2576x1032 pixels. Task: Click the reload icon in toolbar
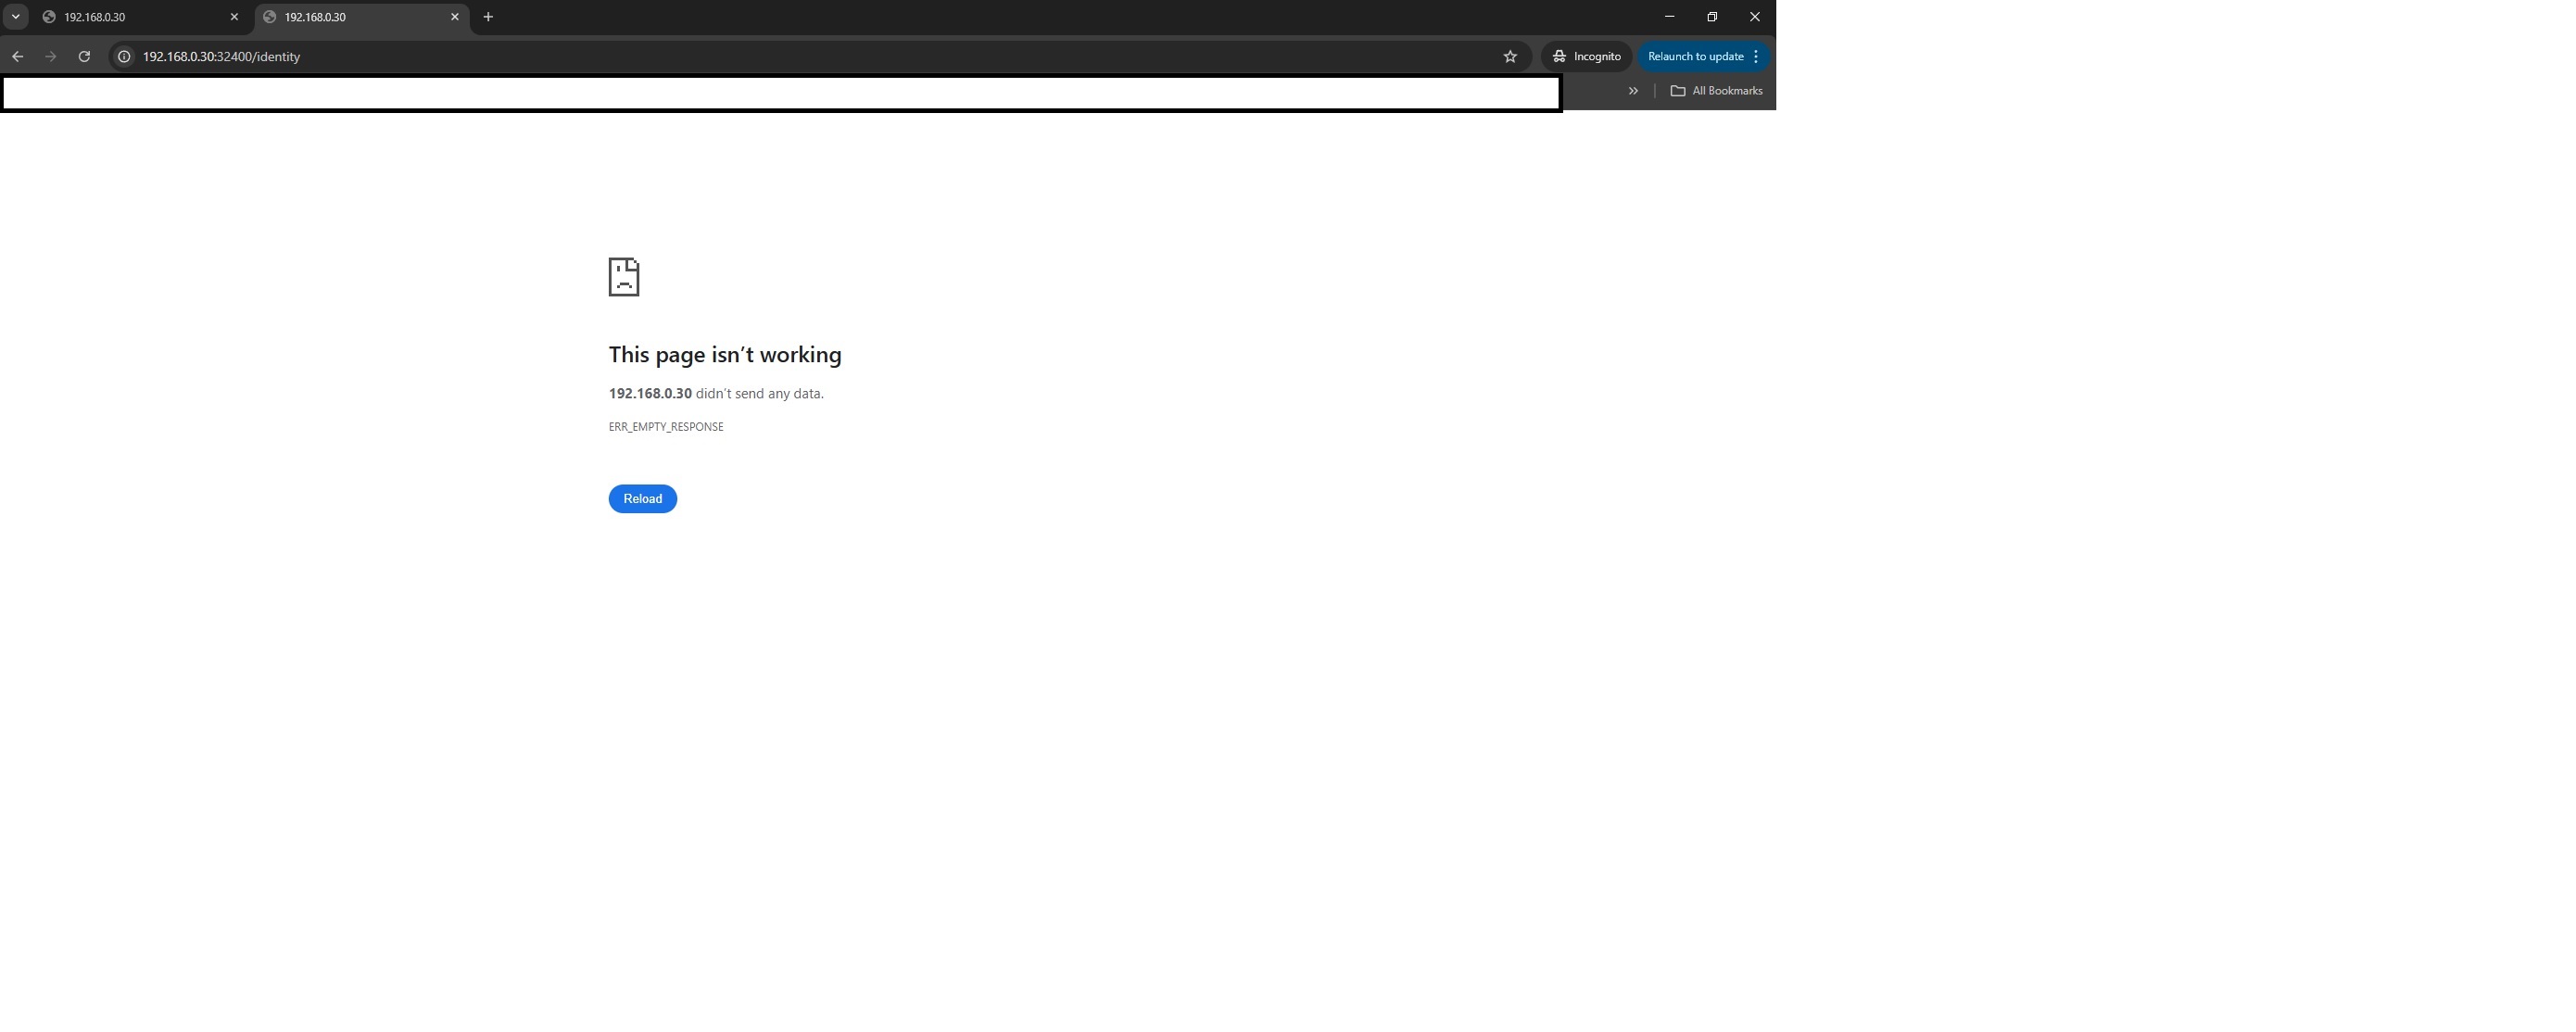coord(84,57)
